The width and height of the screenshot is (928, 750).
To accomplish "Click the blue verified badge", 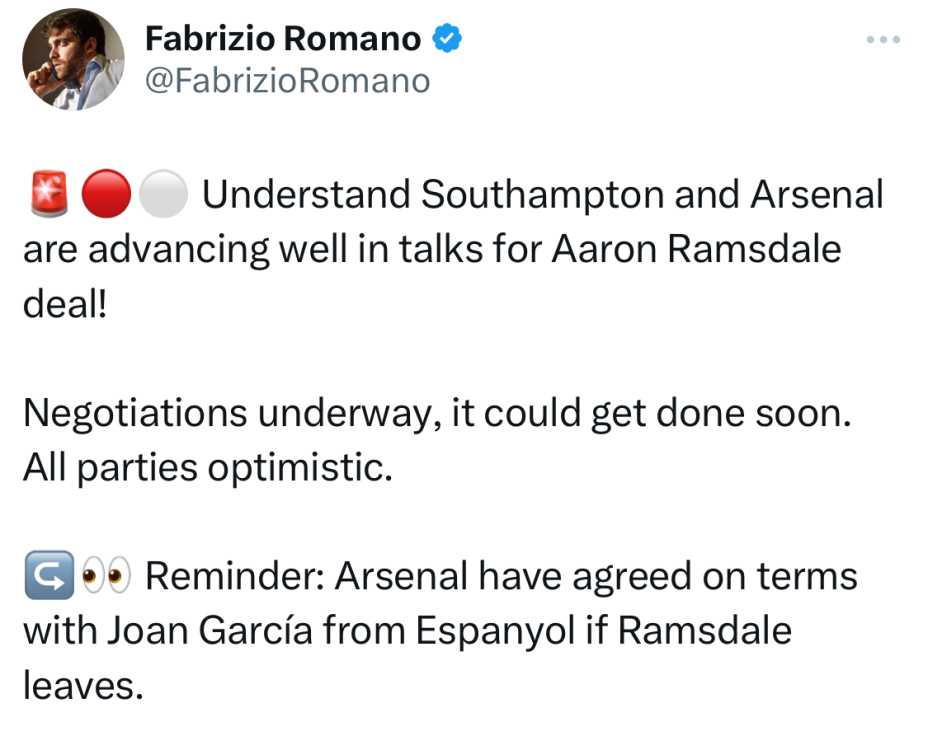I will coord(445,39).
